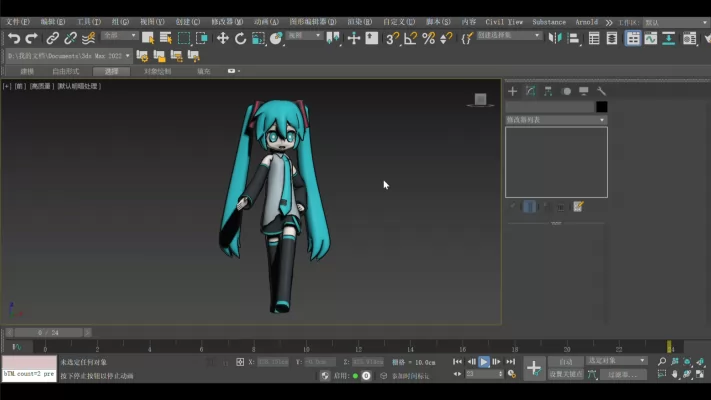Toggle the Ribbon display button

633,39
